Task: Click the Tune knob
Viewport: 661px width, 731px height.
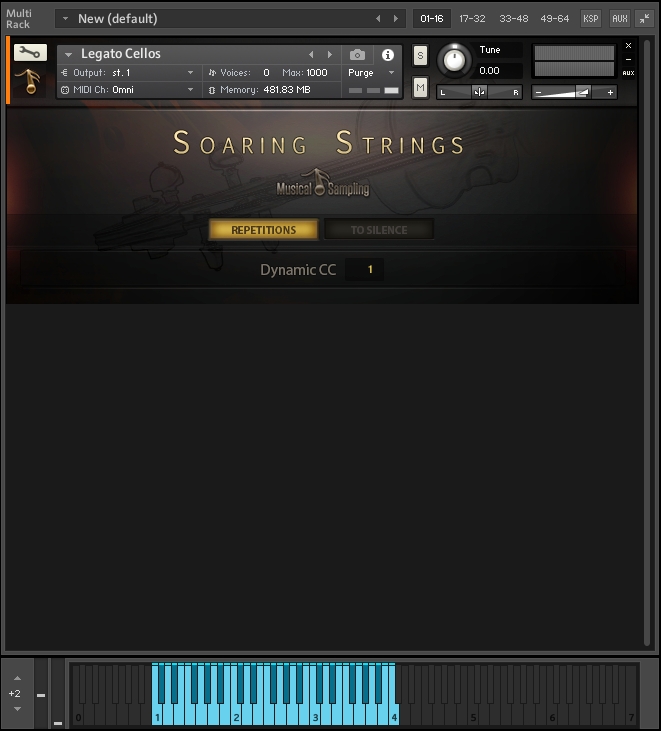Action: tap(454, 60)
